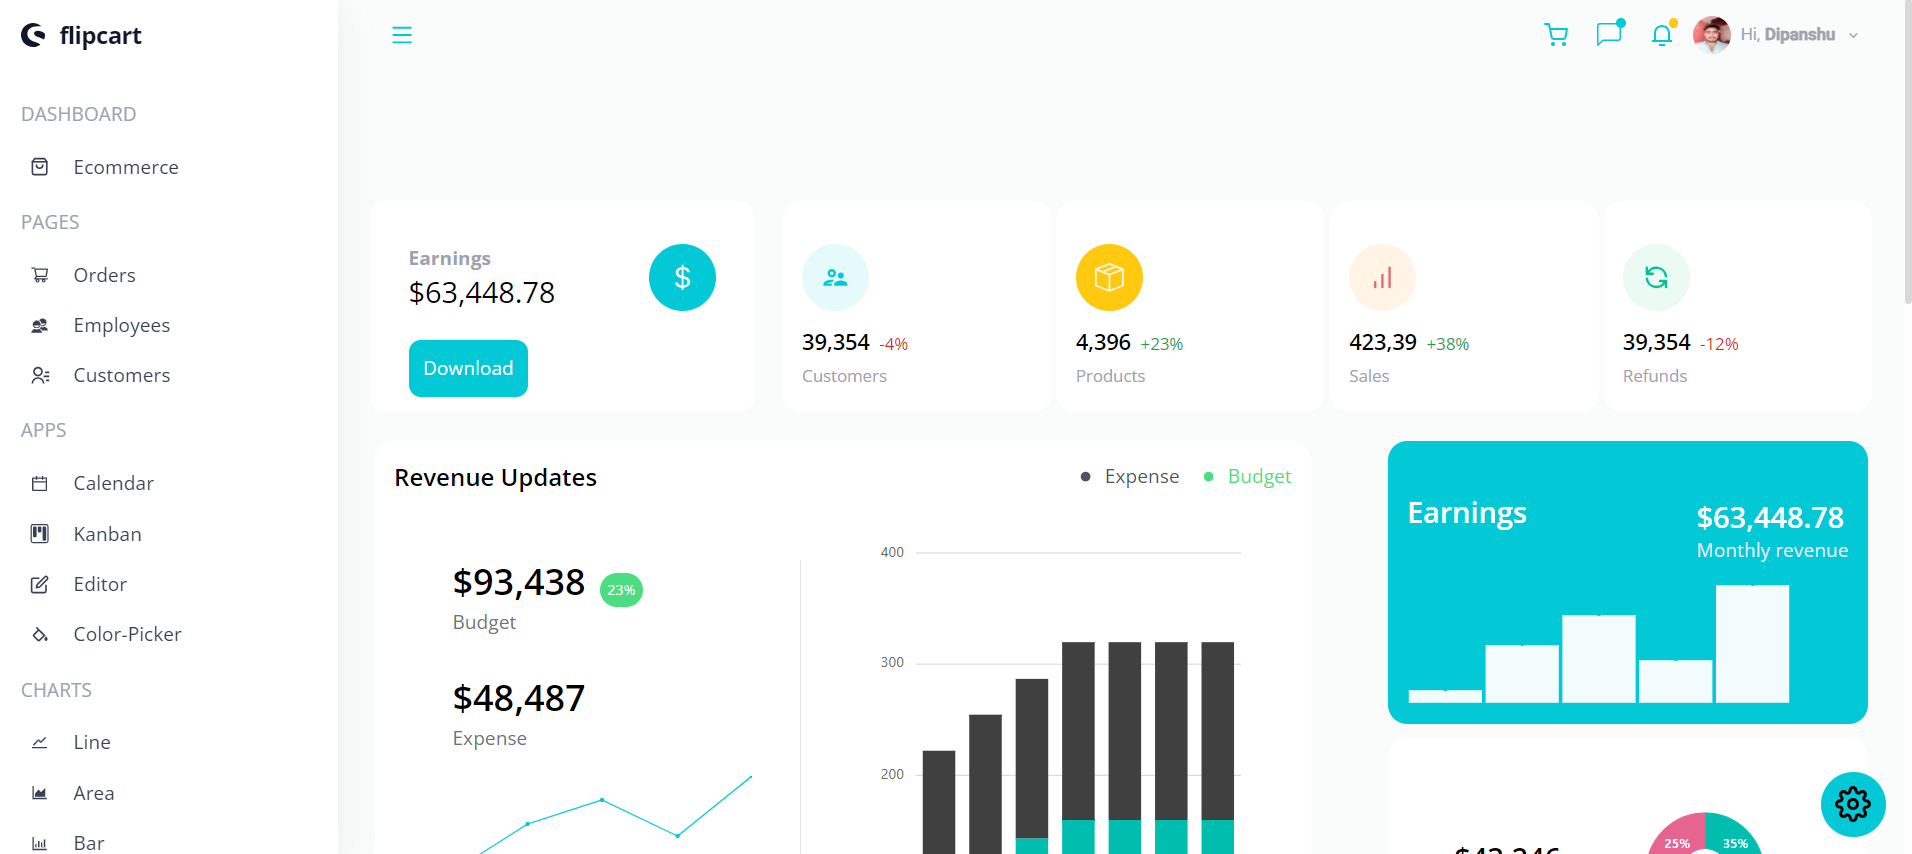The image size is (1912, 854).
Task: Open the shopping cart icon
Action: coord(1556,35)
